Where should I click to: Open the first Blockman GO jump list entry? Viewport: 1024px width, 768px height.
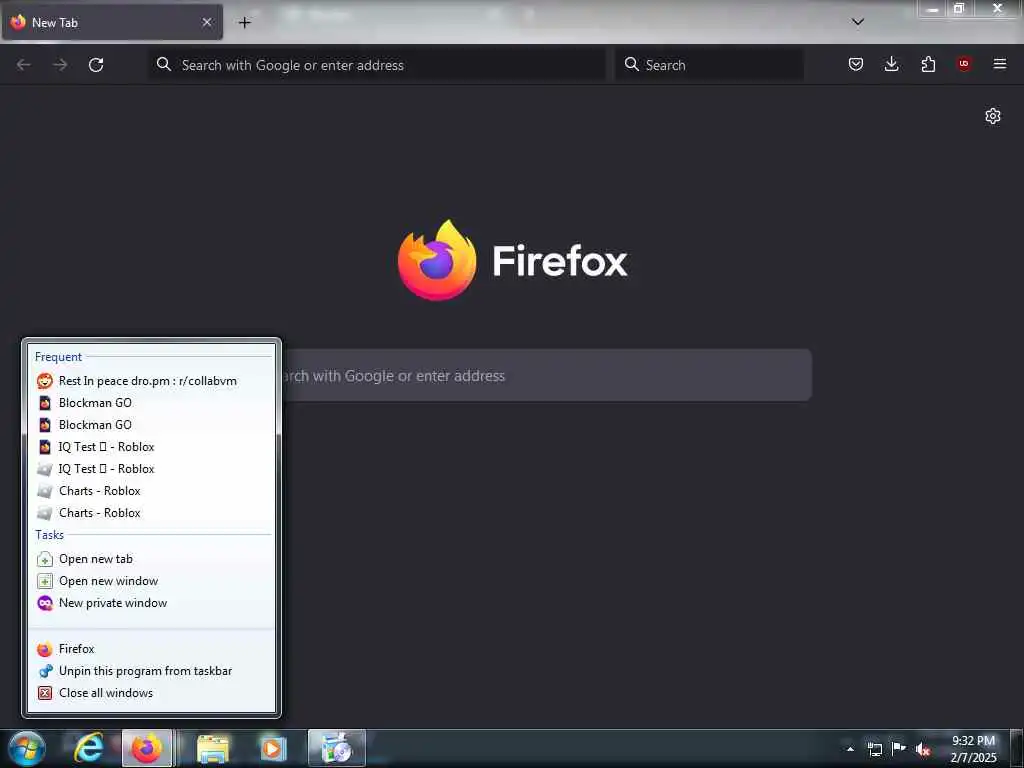coord(152,403)
